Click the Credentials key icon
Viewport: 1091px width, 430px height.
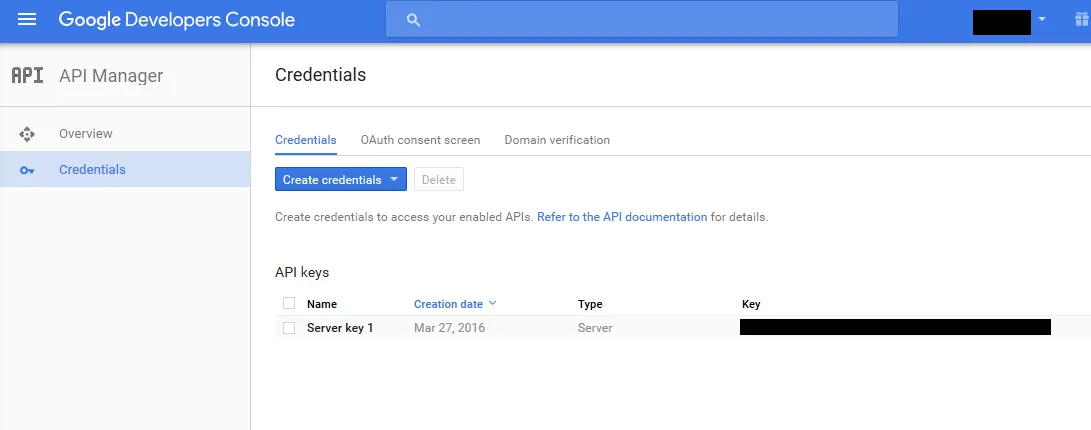coord(26,170)
